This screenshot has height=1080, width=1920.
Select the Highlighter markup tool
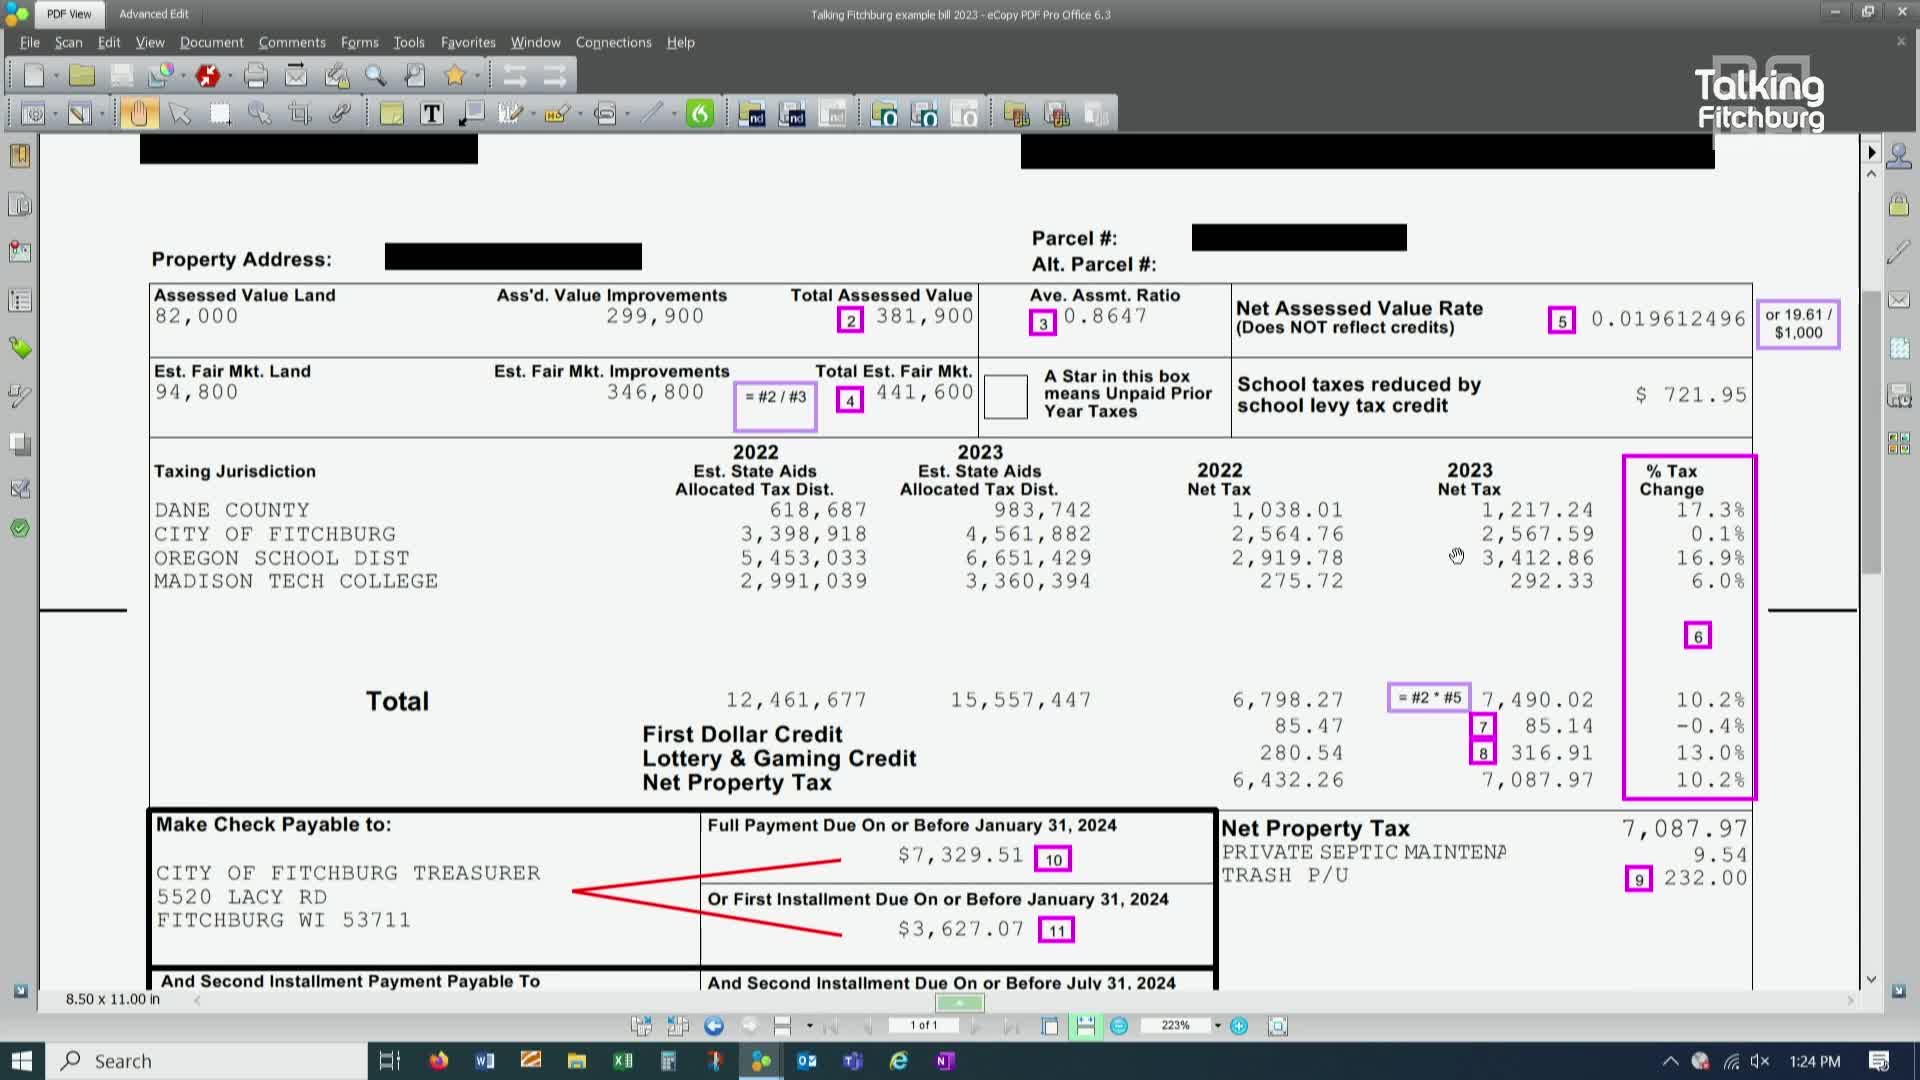point(557,113)
